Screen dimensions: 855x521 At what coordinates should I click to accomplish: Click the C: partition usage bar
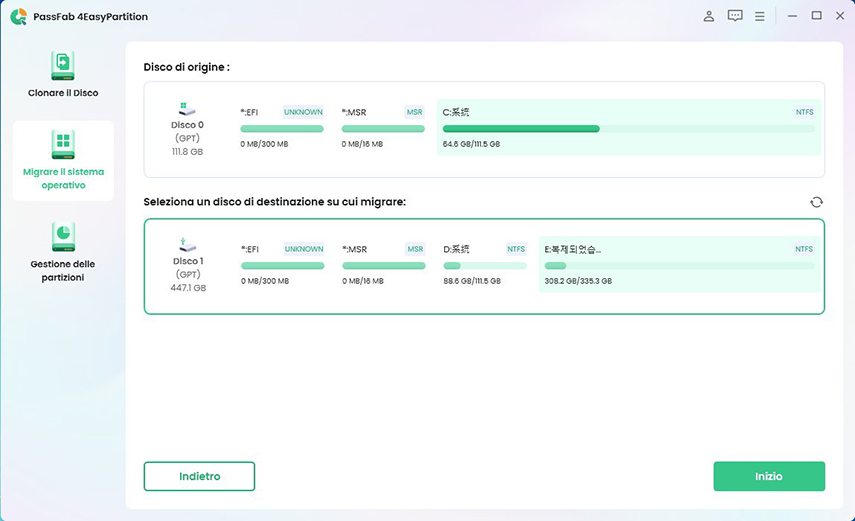point(628,129)
